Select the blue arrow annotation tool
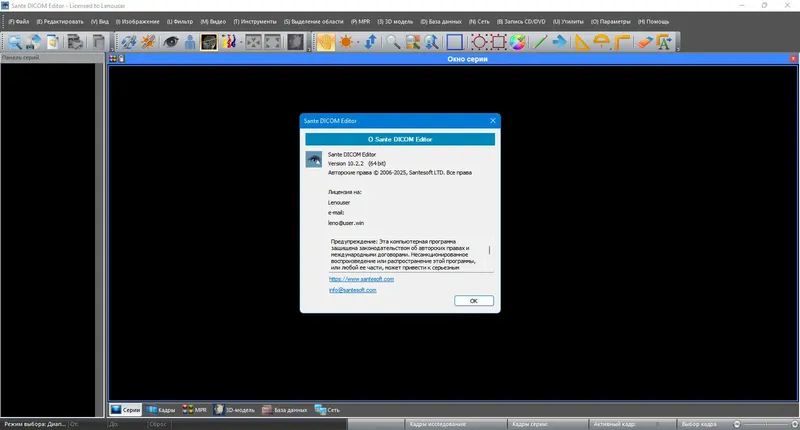 [x=559, y=42]
